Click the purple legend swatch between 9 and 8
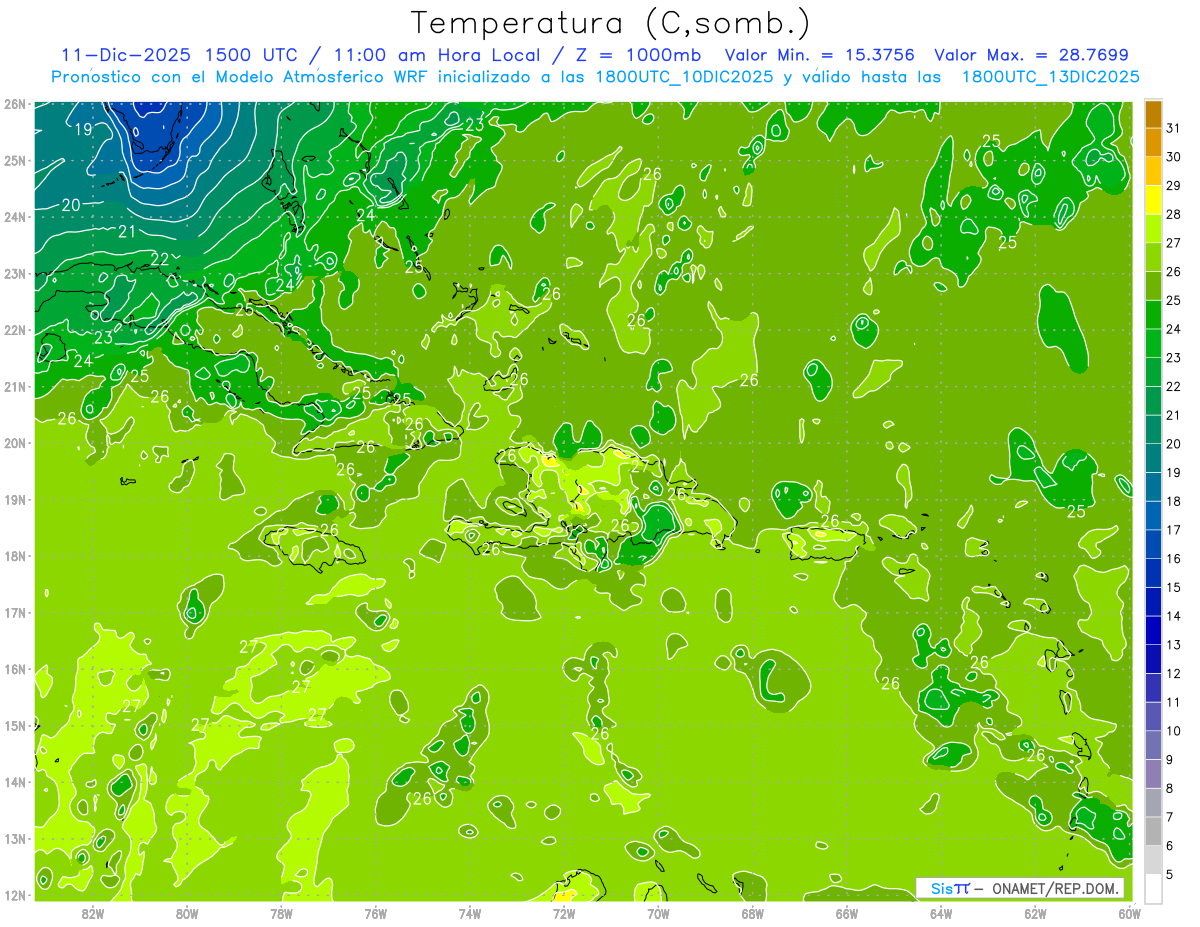 point(1153,774)
